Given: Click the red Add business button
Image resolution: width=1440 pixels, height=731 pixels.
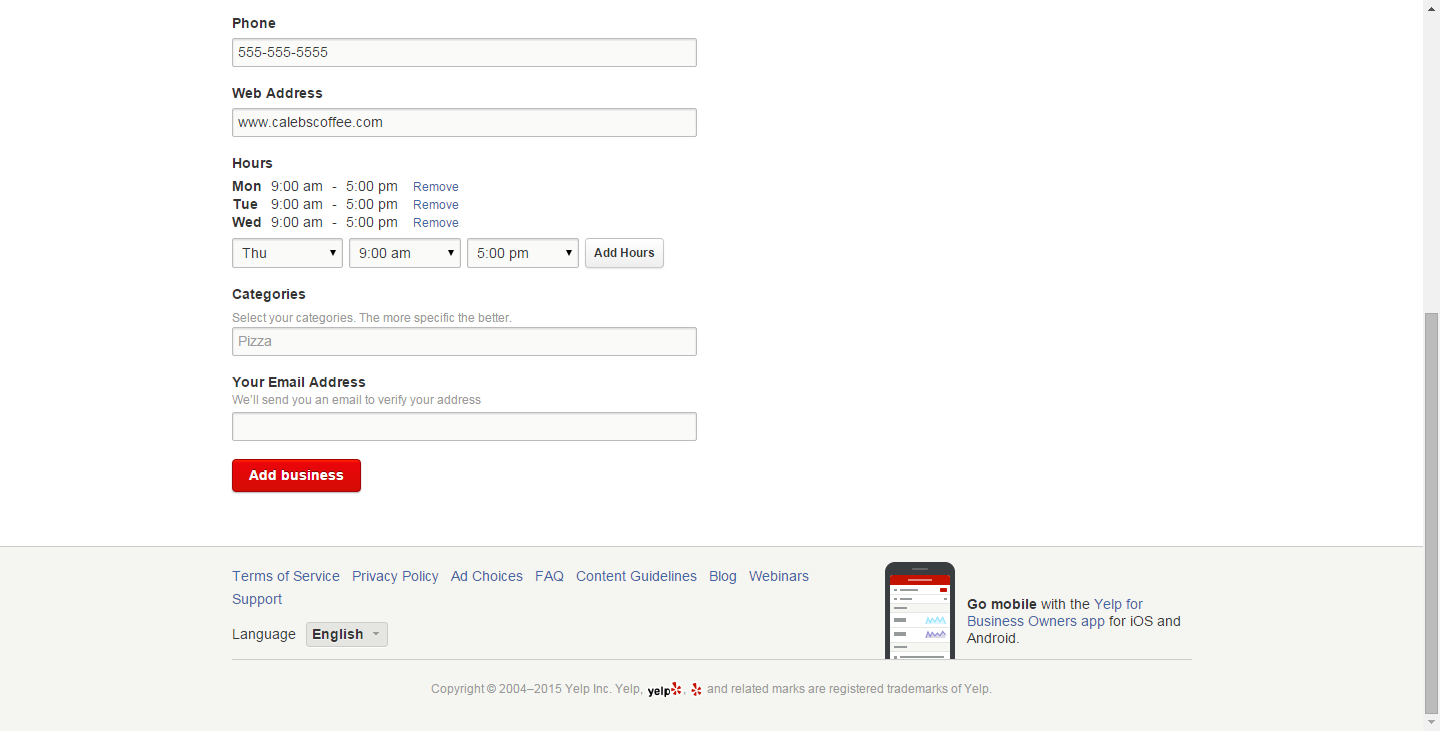Looking at the screenshot, I should (x=296, y=475).
